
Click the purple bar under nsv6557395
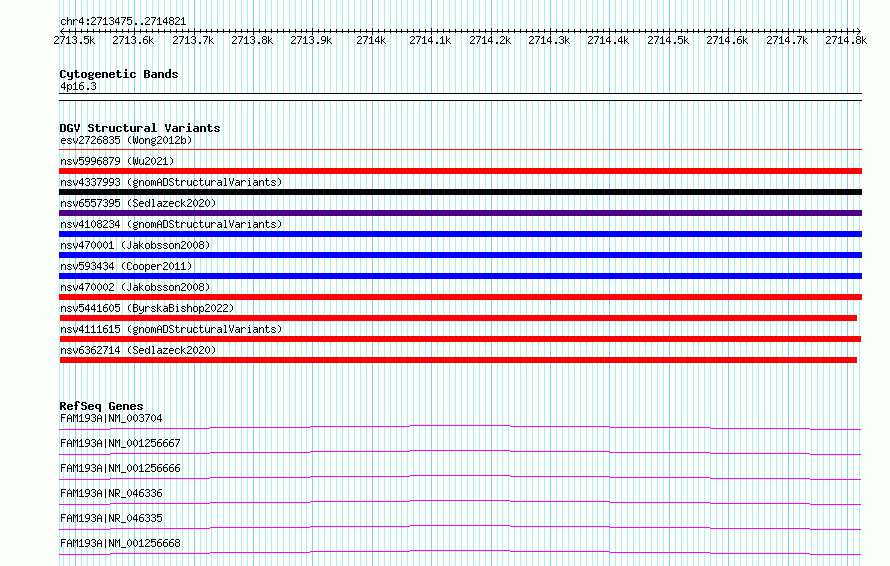[x=460, y=213]
